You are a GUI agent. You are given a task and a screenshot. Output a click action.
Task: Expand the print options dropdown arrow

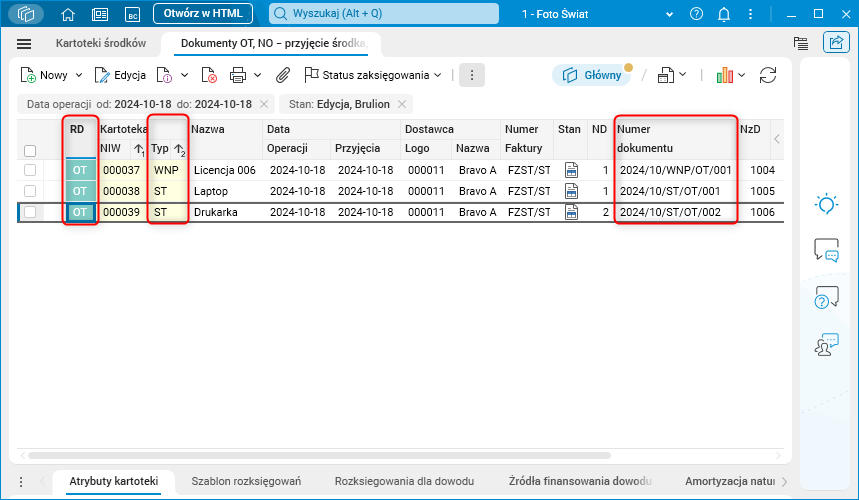click(257, 75)
